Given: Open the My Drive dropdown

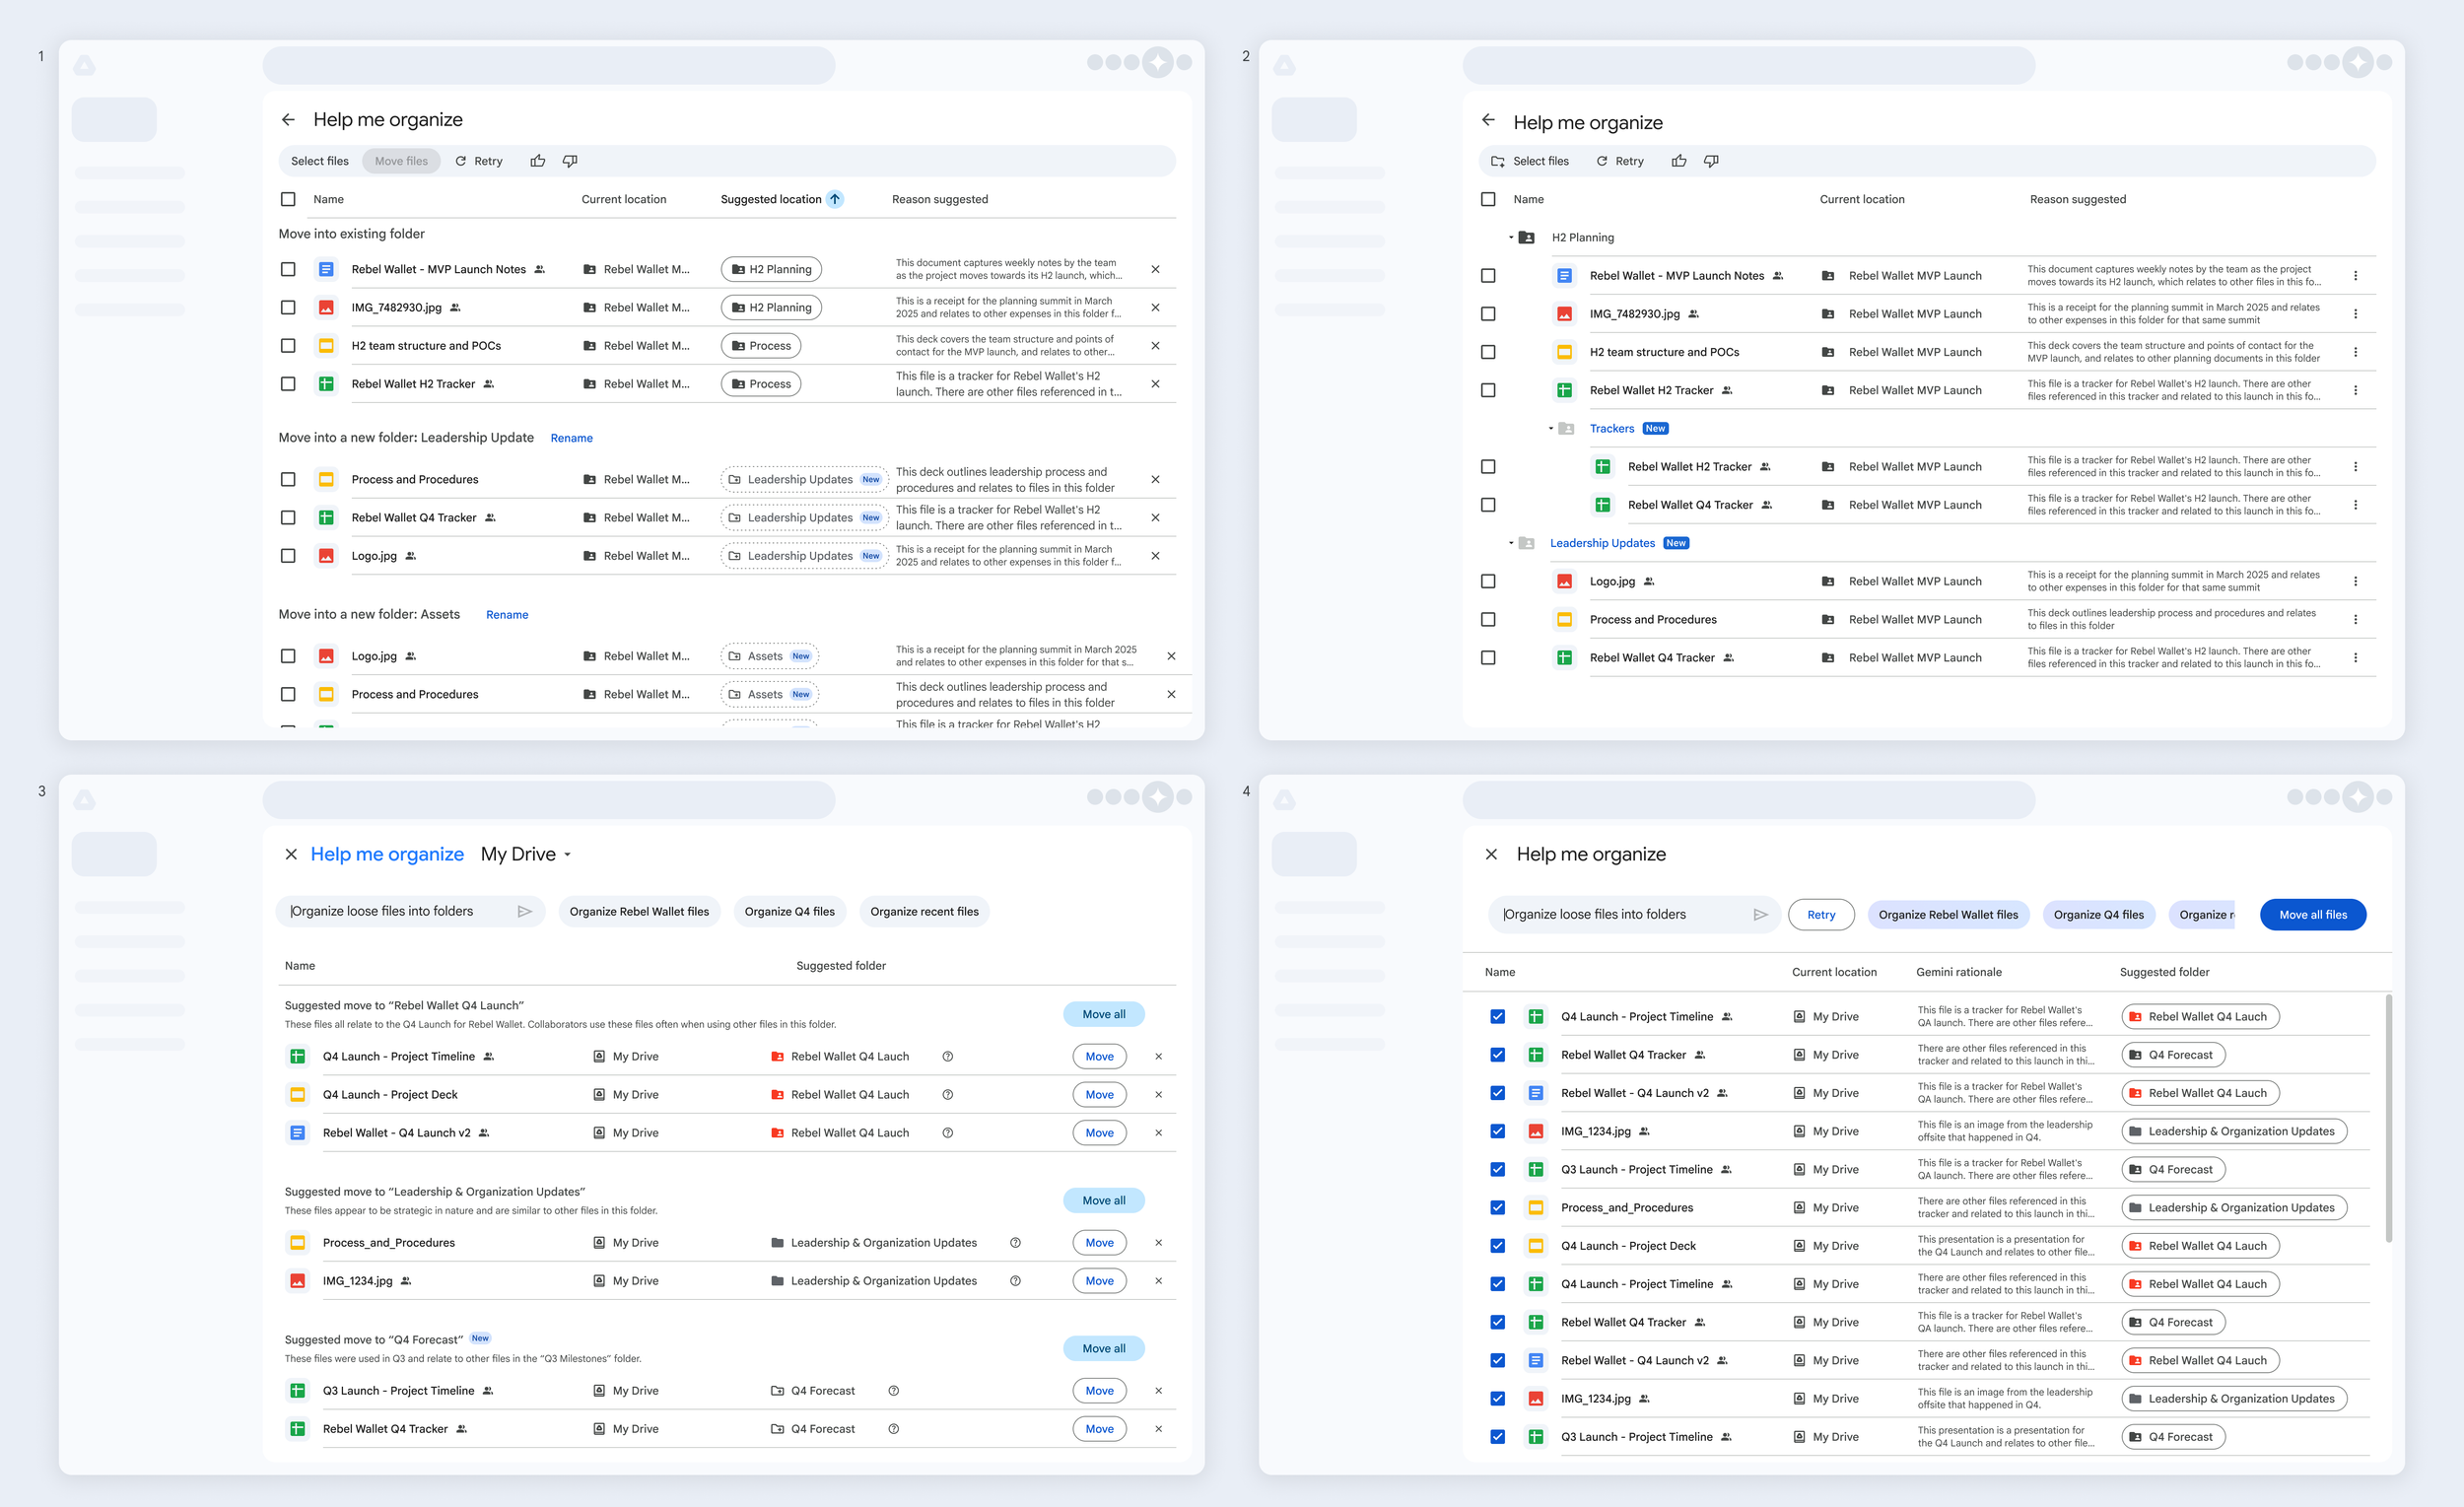Looking at the screenshot, I should tap(526, 853).
